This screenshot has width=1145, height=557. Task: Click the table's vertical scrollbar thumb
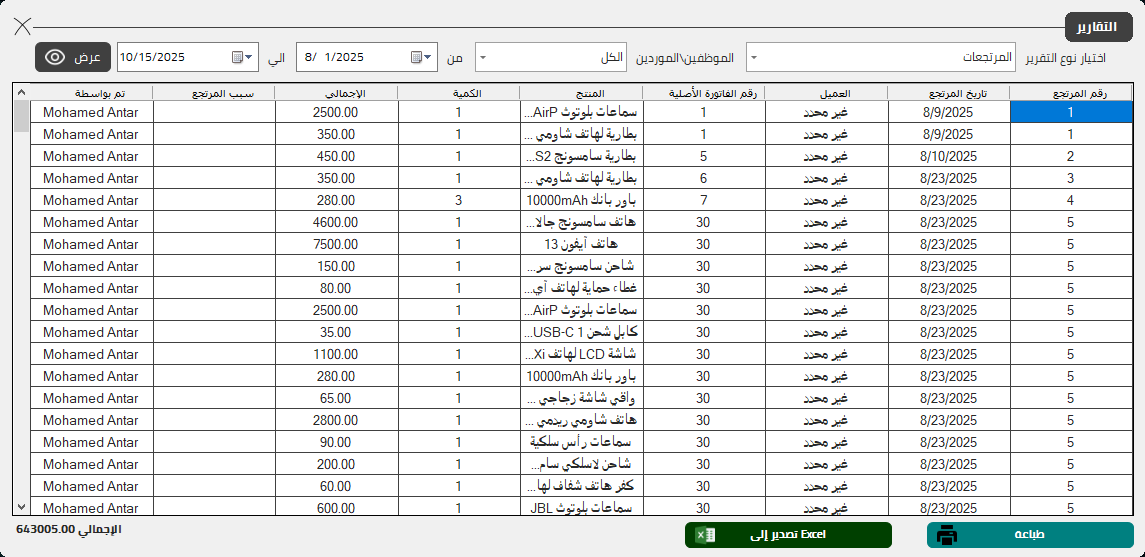[21, 116]
